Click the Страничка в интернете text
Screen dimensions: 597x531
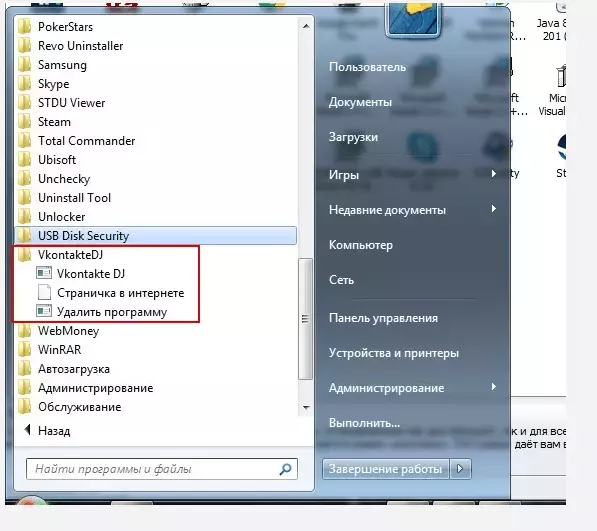(x=120, y=293)
